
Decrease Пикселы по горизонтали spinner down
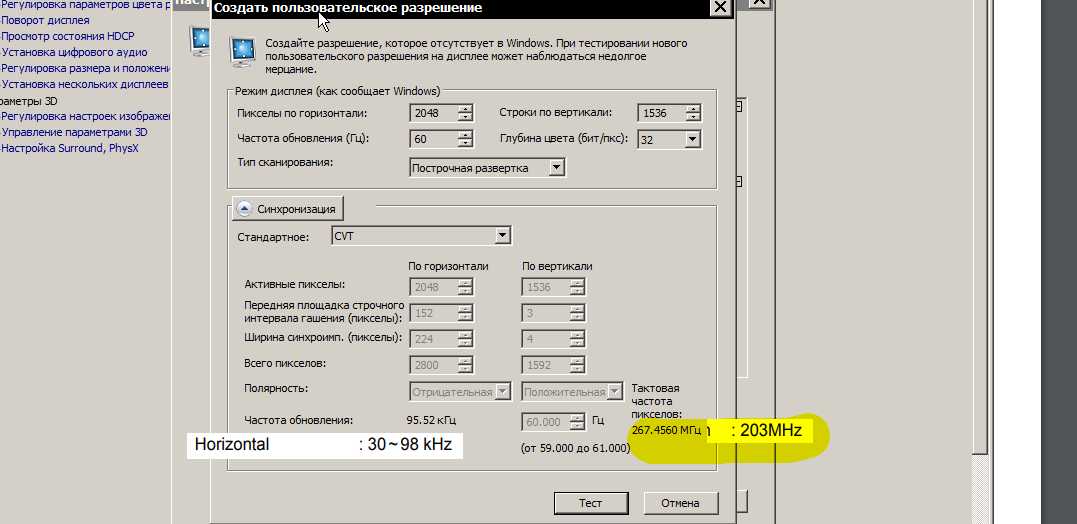tap(466, 117)
